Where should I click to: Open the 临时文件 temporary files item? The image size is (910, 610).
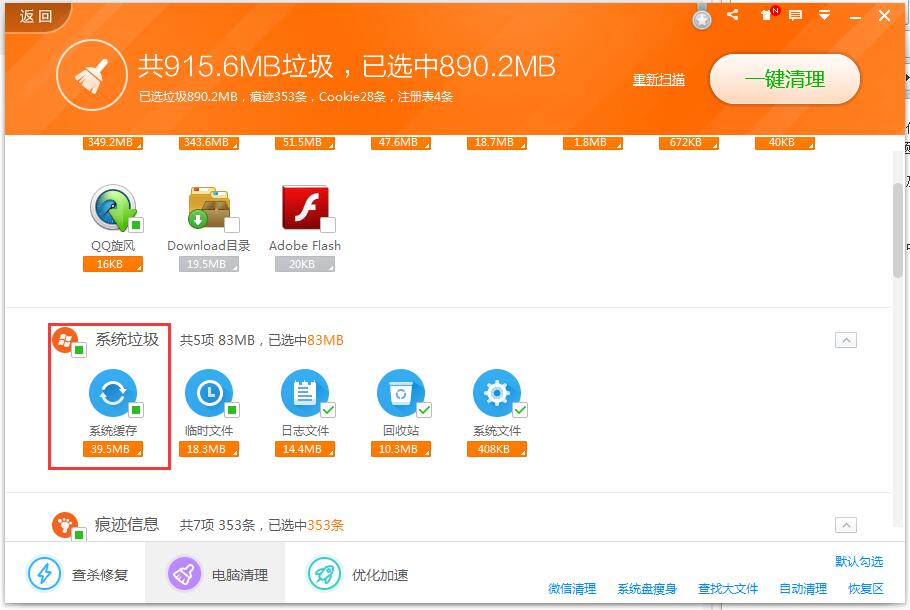pos(208,394)
